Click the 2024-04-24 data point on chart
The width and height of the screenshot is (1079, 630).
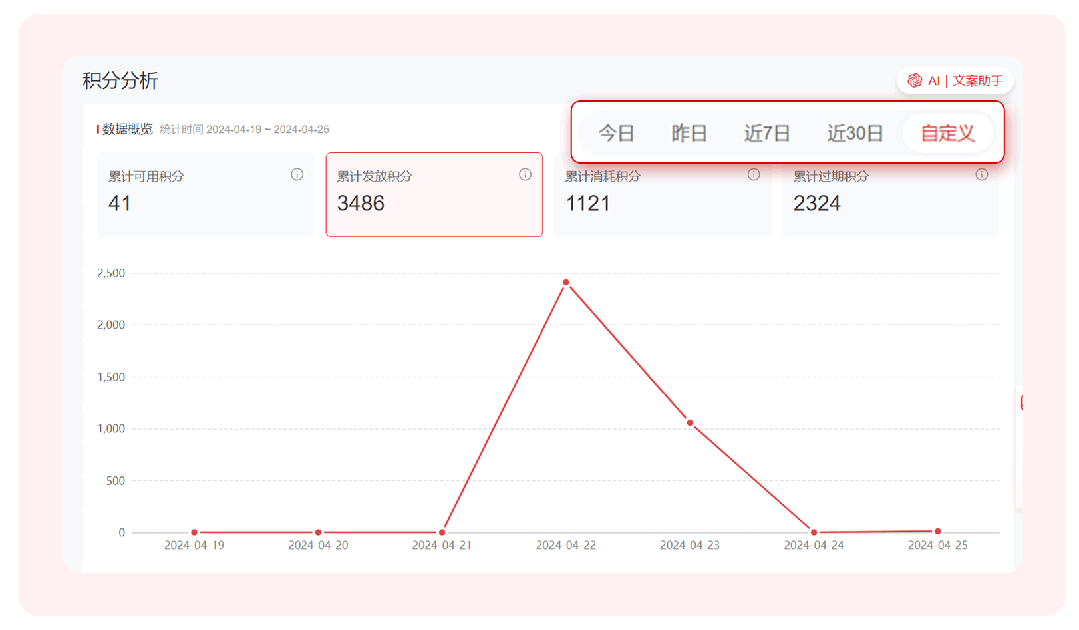pyautogui.click(x=814, y=533)
